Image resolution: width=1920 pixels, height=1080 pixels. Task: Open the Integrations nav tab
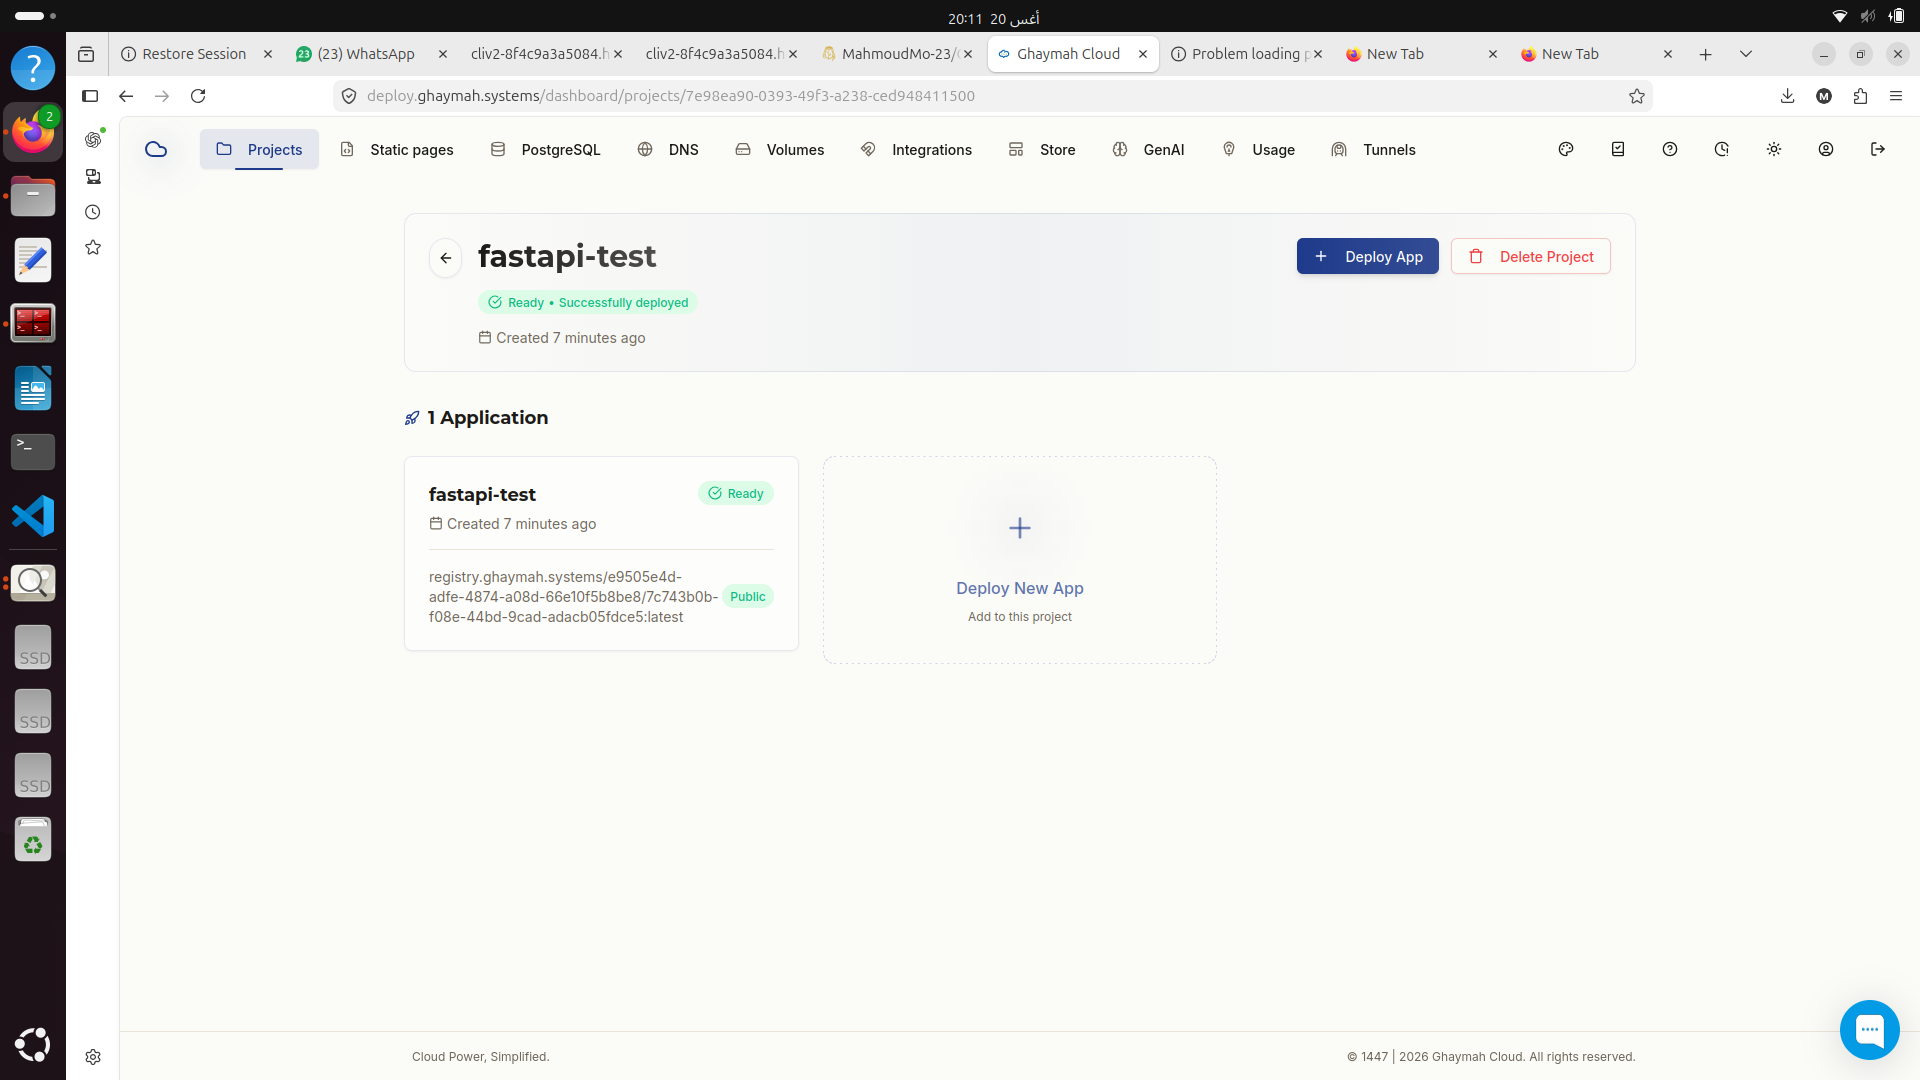click(x=916, y=149)
